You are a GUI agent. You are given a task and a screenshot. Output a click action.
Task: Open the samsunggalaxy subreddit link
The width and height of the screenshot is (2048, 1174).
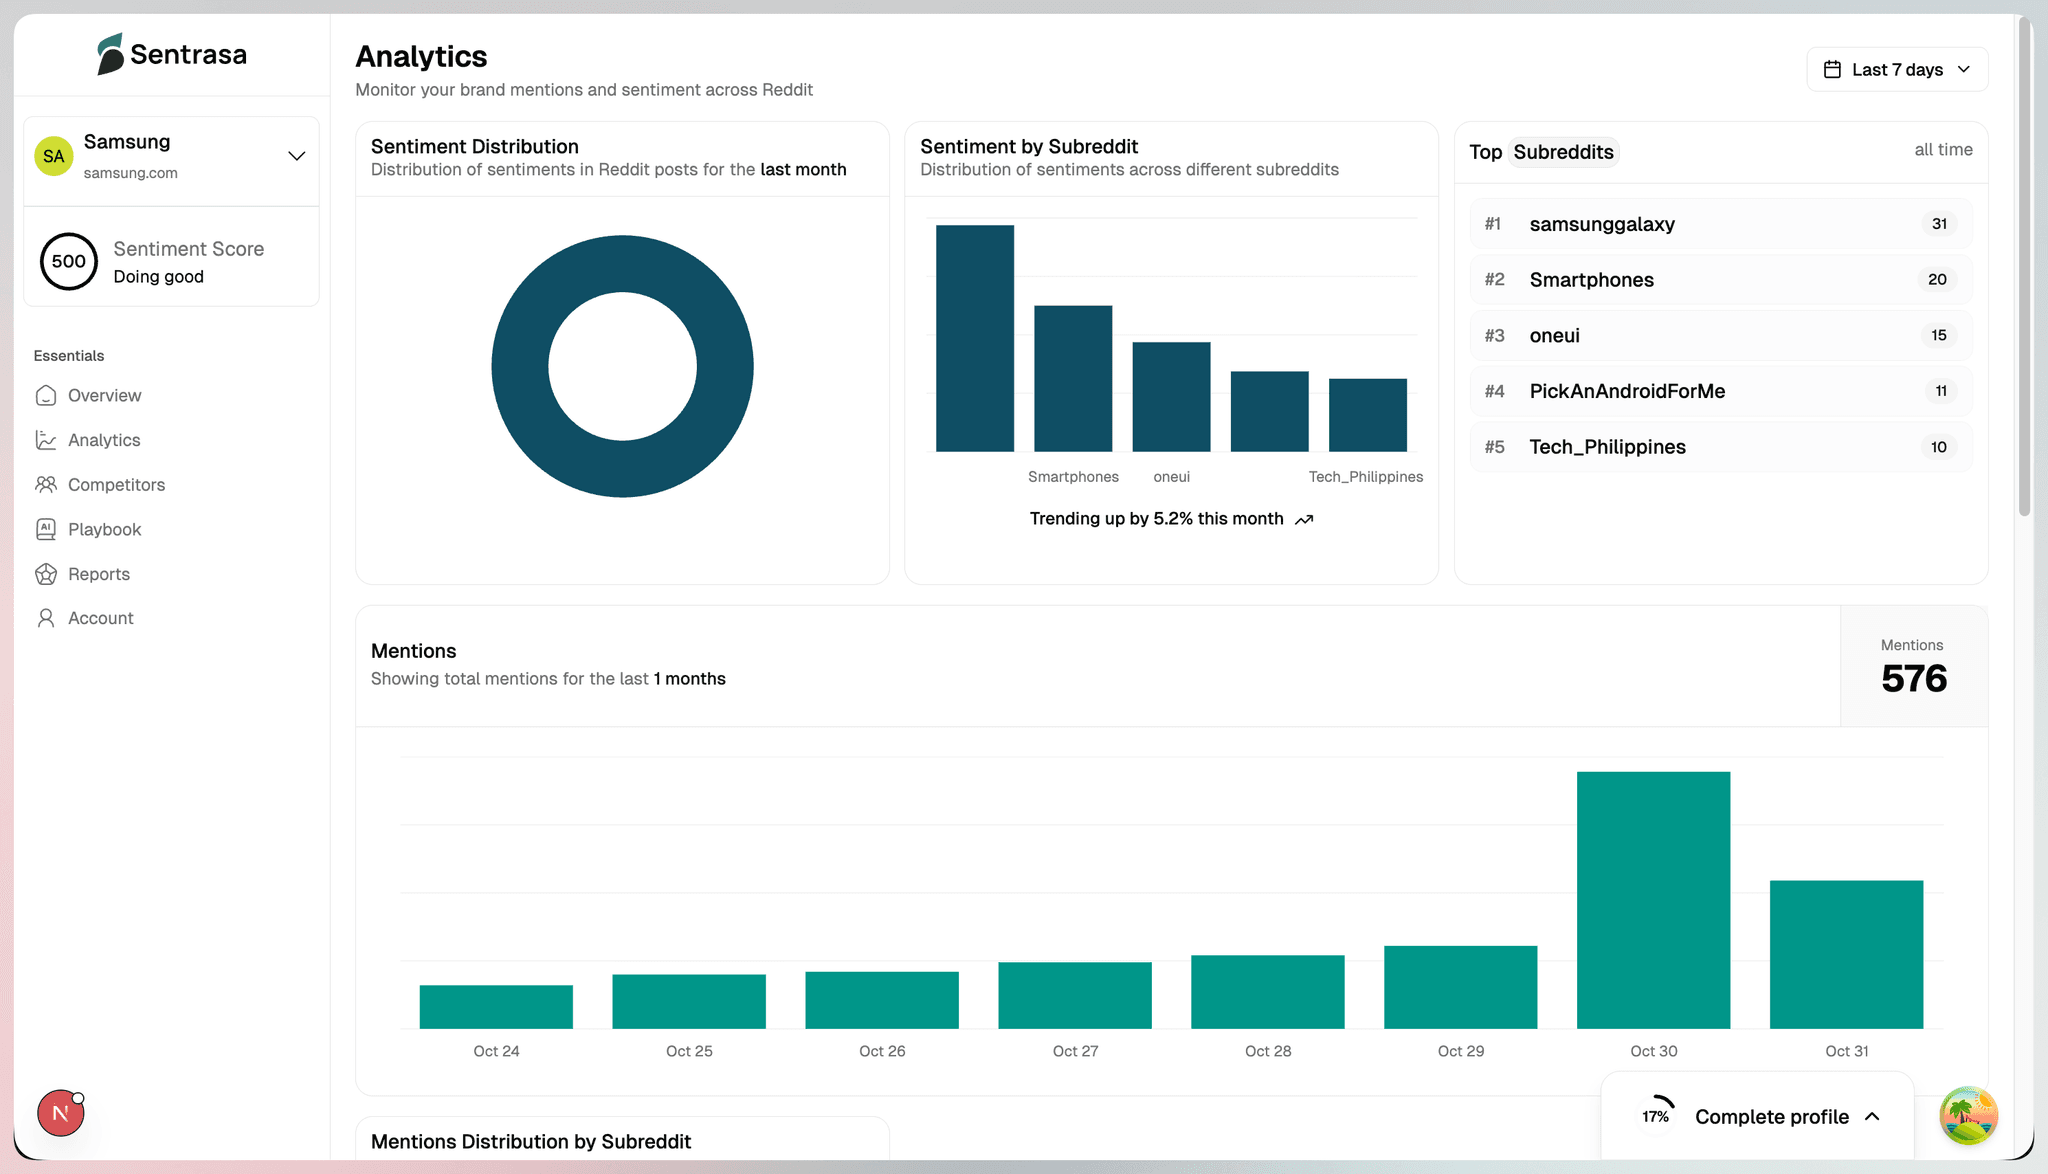(x=1602, y=223)
